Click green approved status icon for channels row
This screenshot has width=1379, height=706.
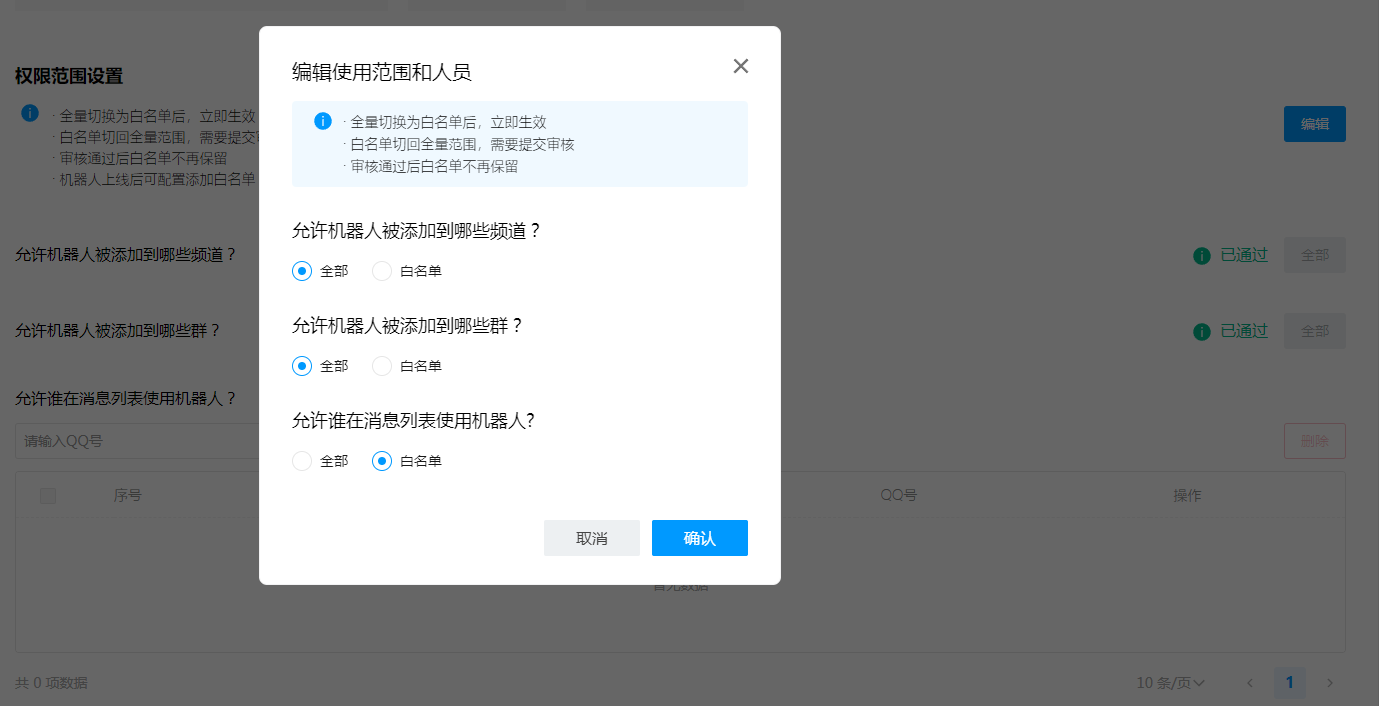coord(1202,256)
